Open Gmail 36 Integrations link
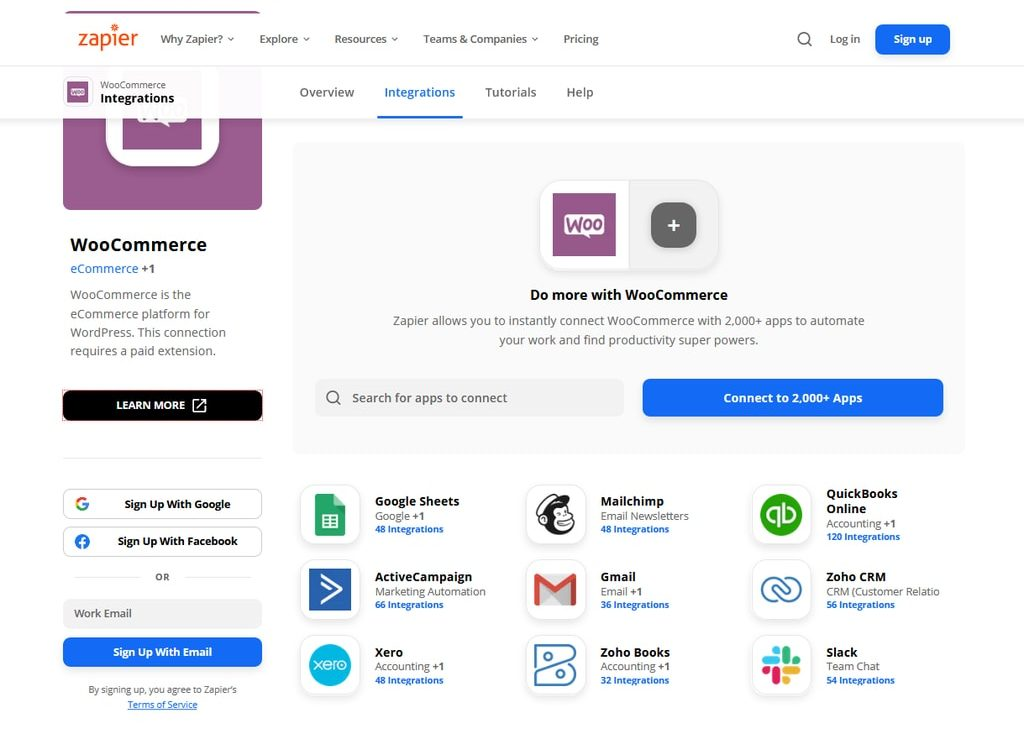Image resolution: width=1024 pixels, height=734 pixels. pos(635,605)
